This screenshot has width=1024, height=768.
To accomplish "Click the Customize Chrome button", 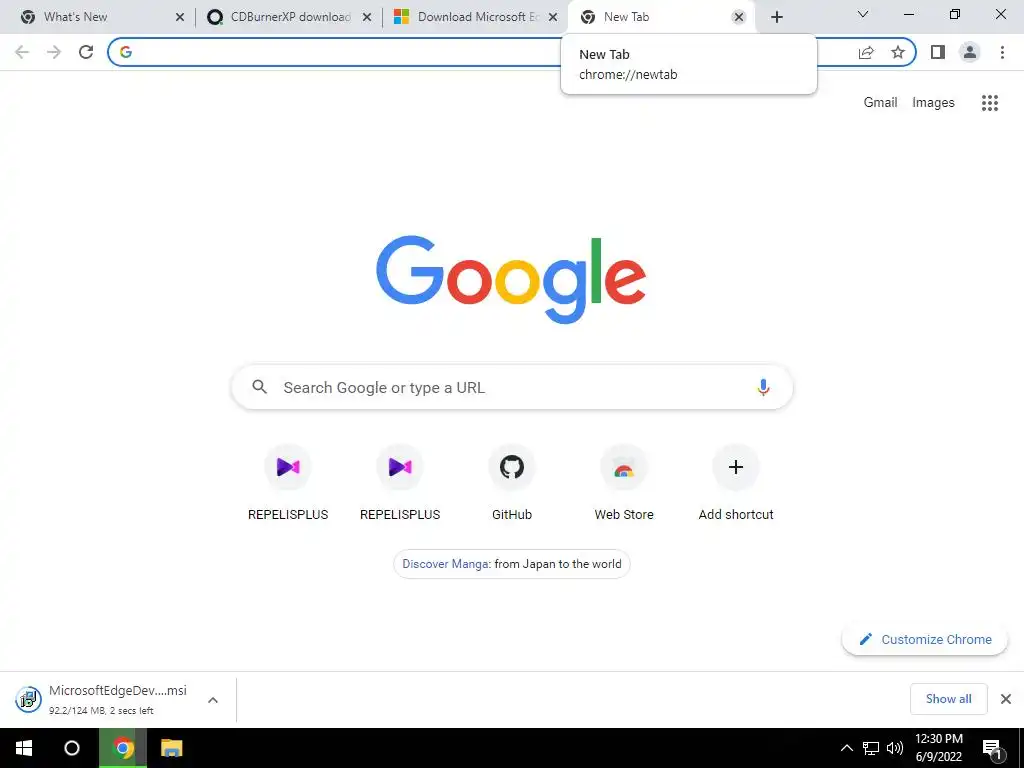I will tap(925, 639).
